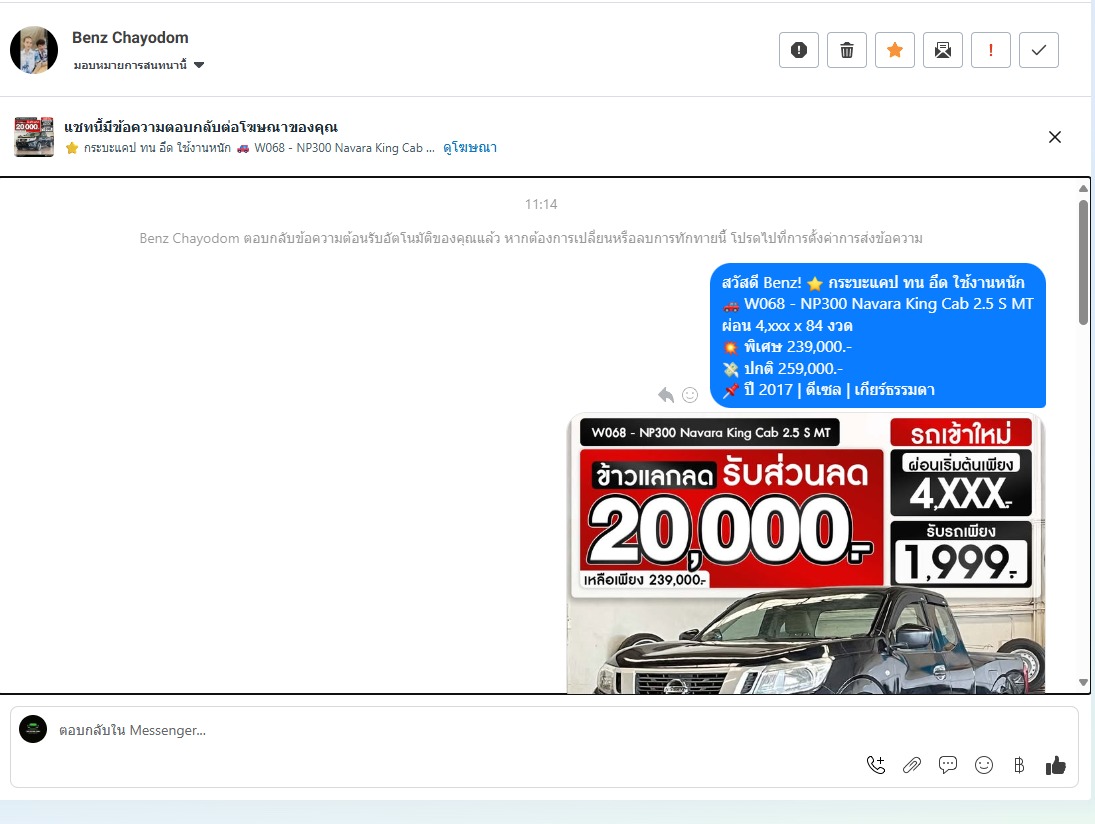Select the 11:14 timestamp text
Viewport: 1095px width, 824px height.
[x=541, y=205]
